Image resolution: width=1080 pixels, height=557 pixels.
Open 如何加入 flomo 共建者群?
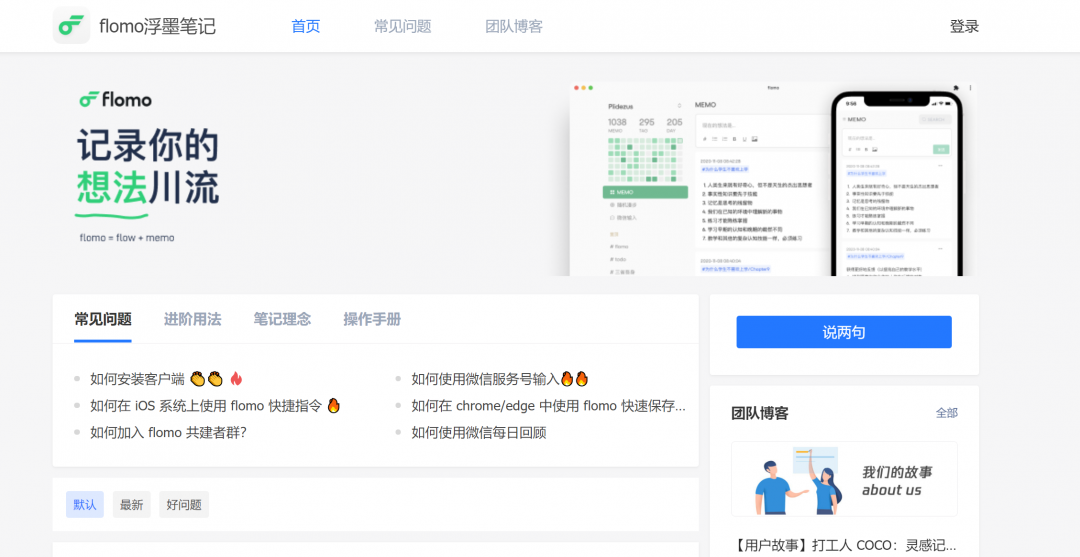(169, 432)
